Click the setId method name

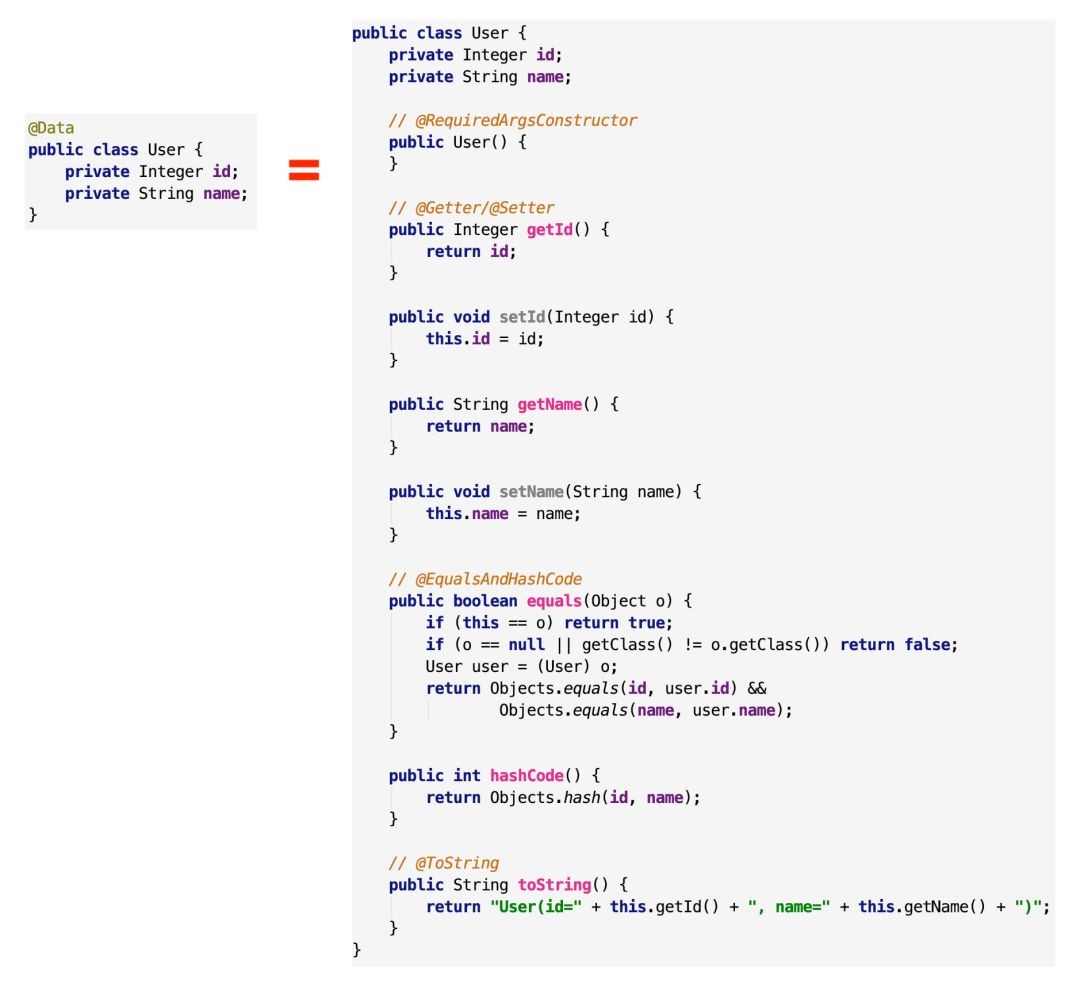tap(522, 317)
